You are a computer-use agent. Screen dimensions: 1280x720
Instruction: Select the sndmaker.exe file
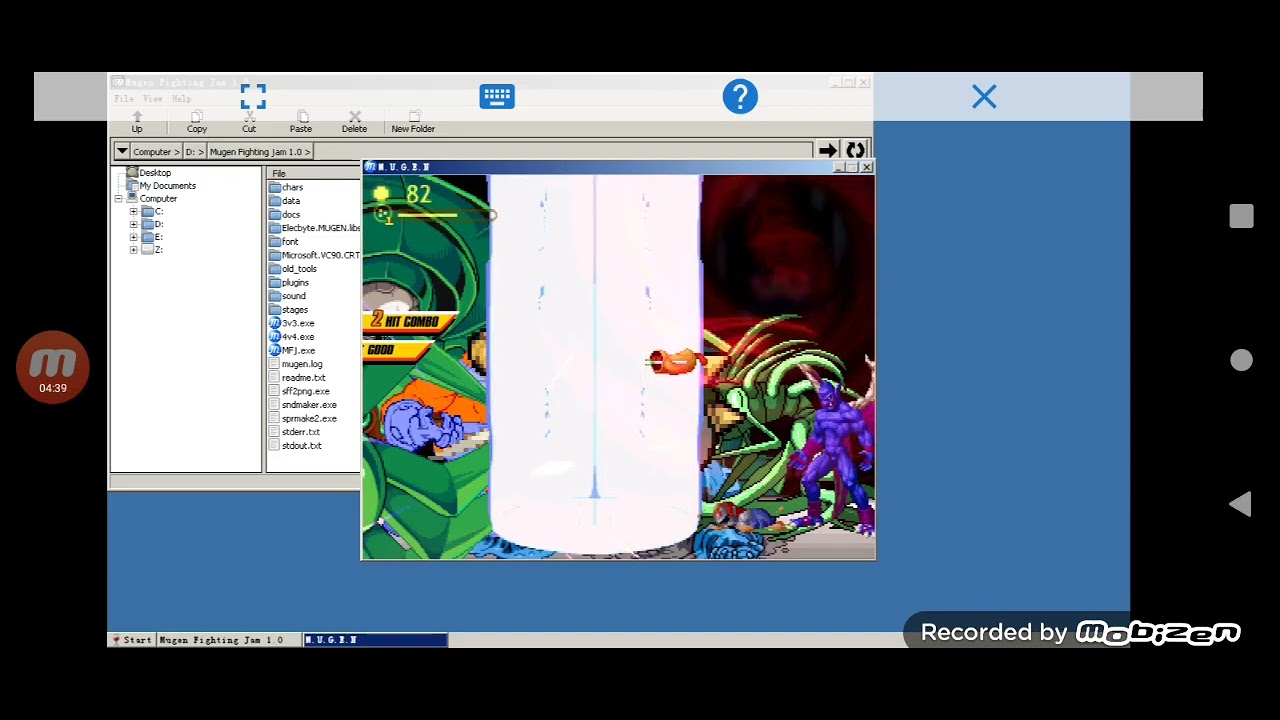(303, 405)
